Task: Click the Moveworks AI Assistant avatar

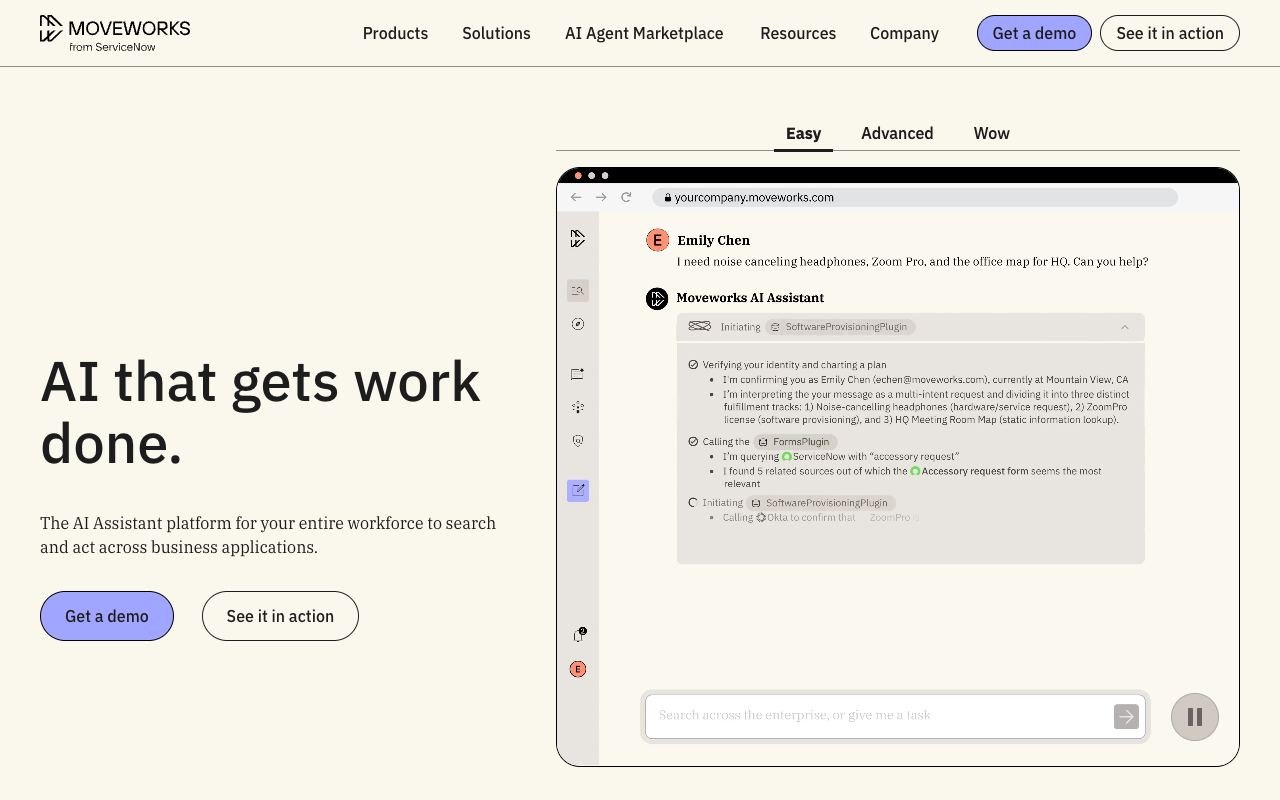Action: (657, 298)
